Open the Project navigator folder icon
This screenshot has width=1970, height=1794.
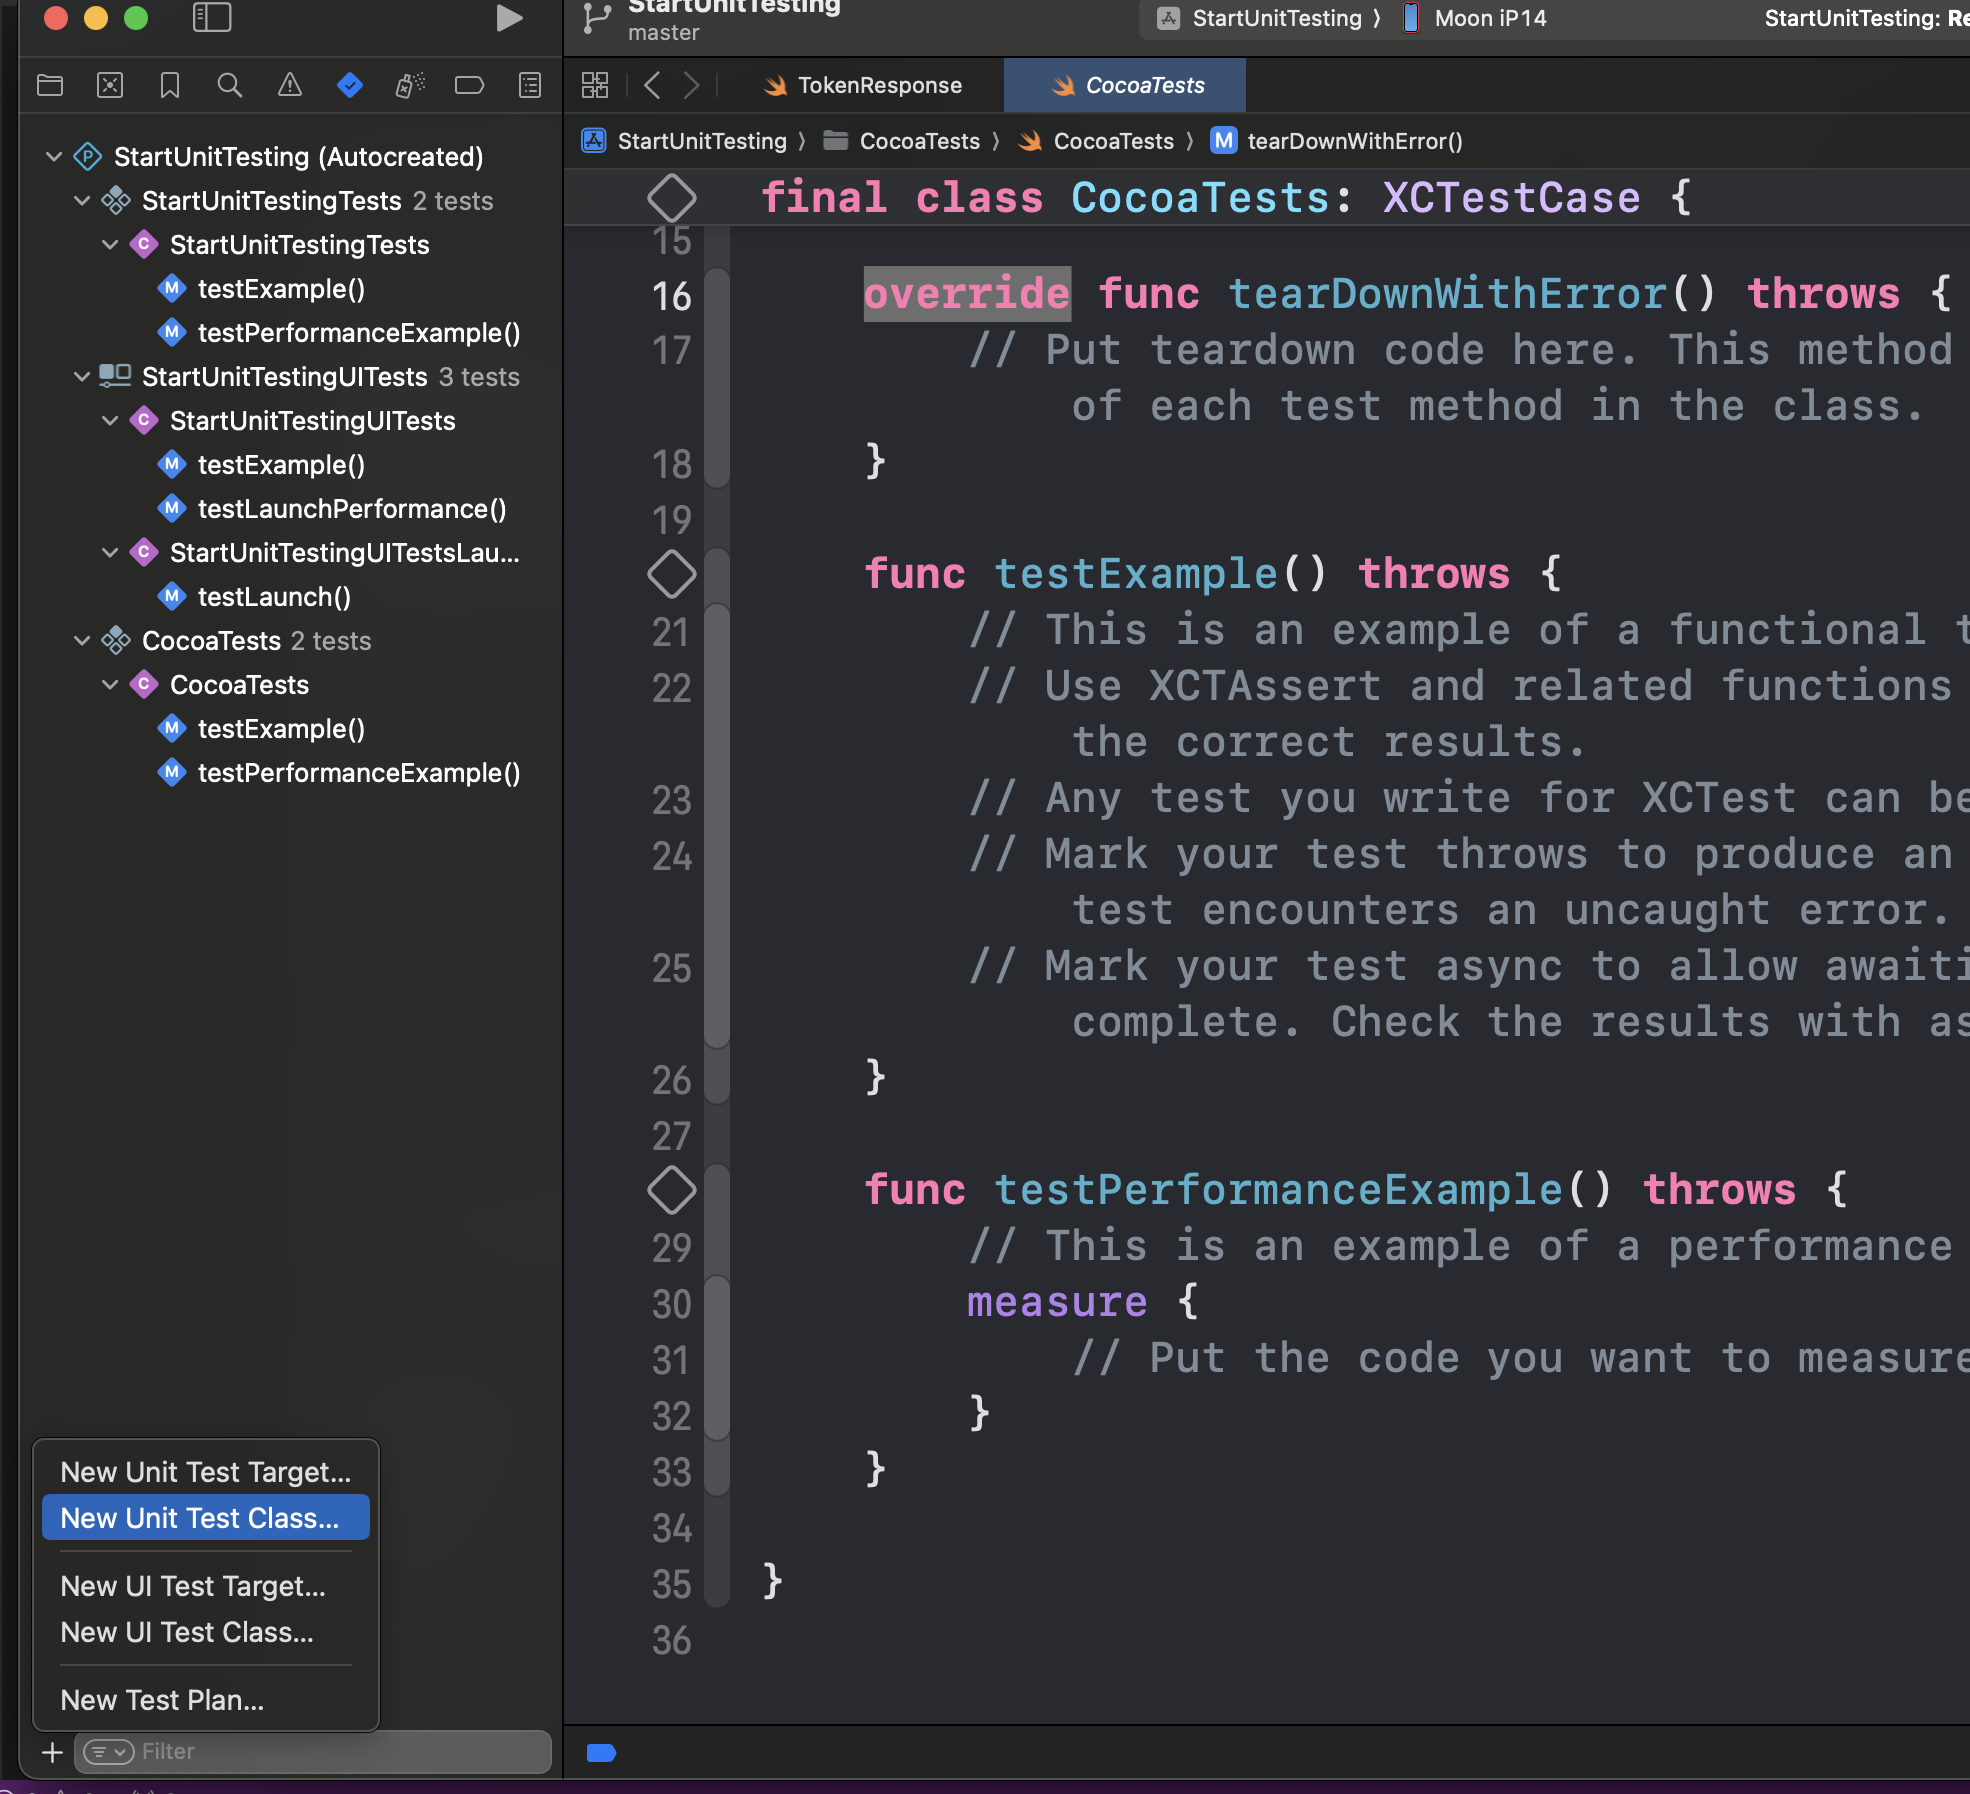(50, 86)
